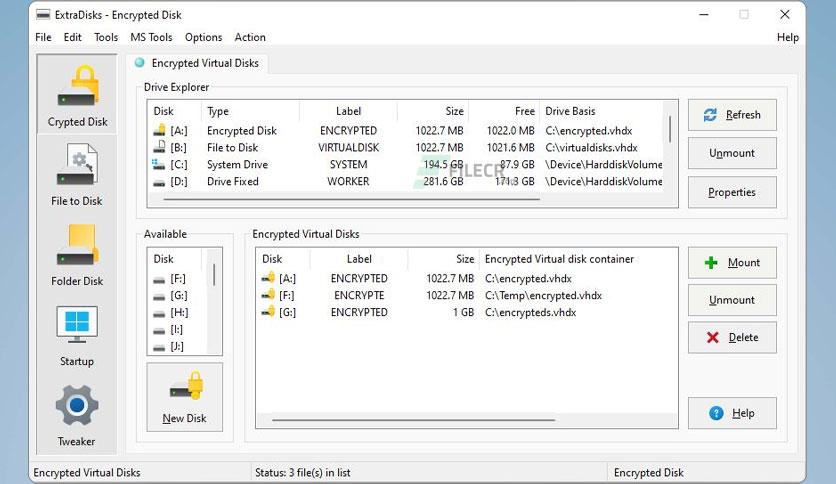The width and height of the screenshot is (836, 484).
Task: Select the 'System Drive' type cell
Action: click(x=237, y=165)
